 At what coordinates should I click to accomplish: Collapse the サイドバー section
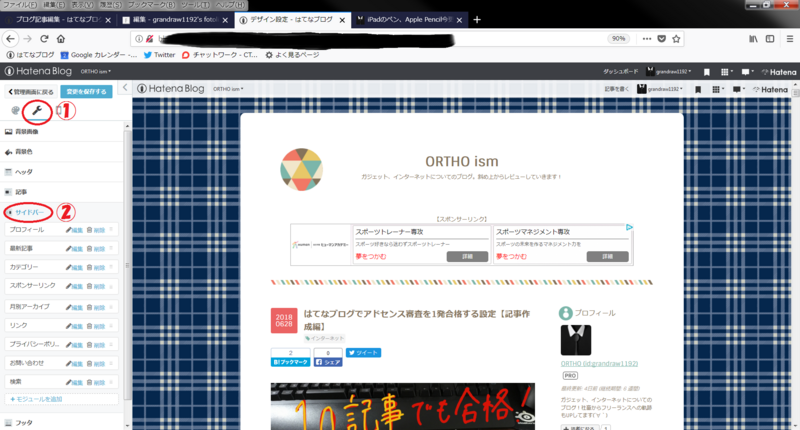pyautogui.click(x=62, y=212)
